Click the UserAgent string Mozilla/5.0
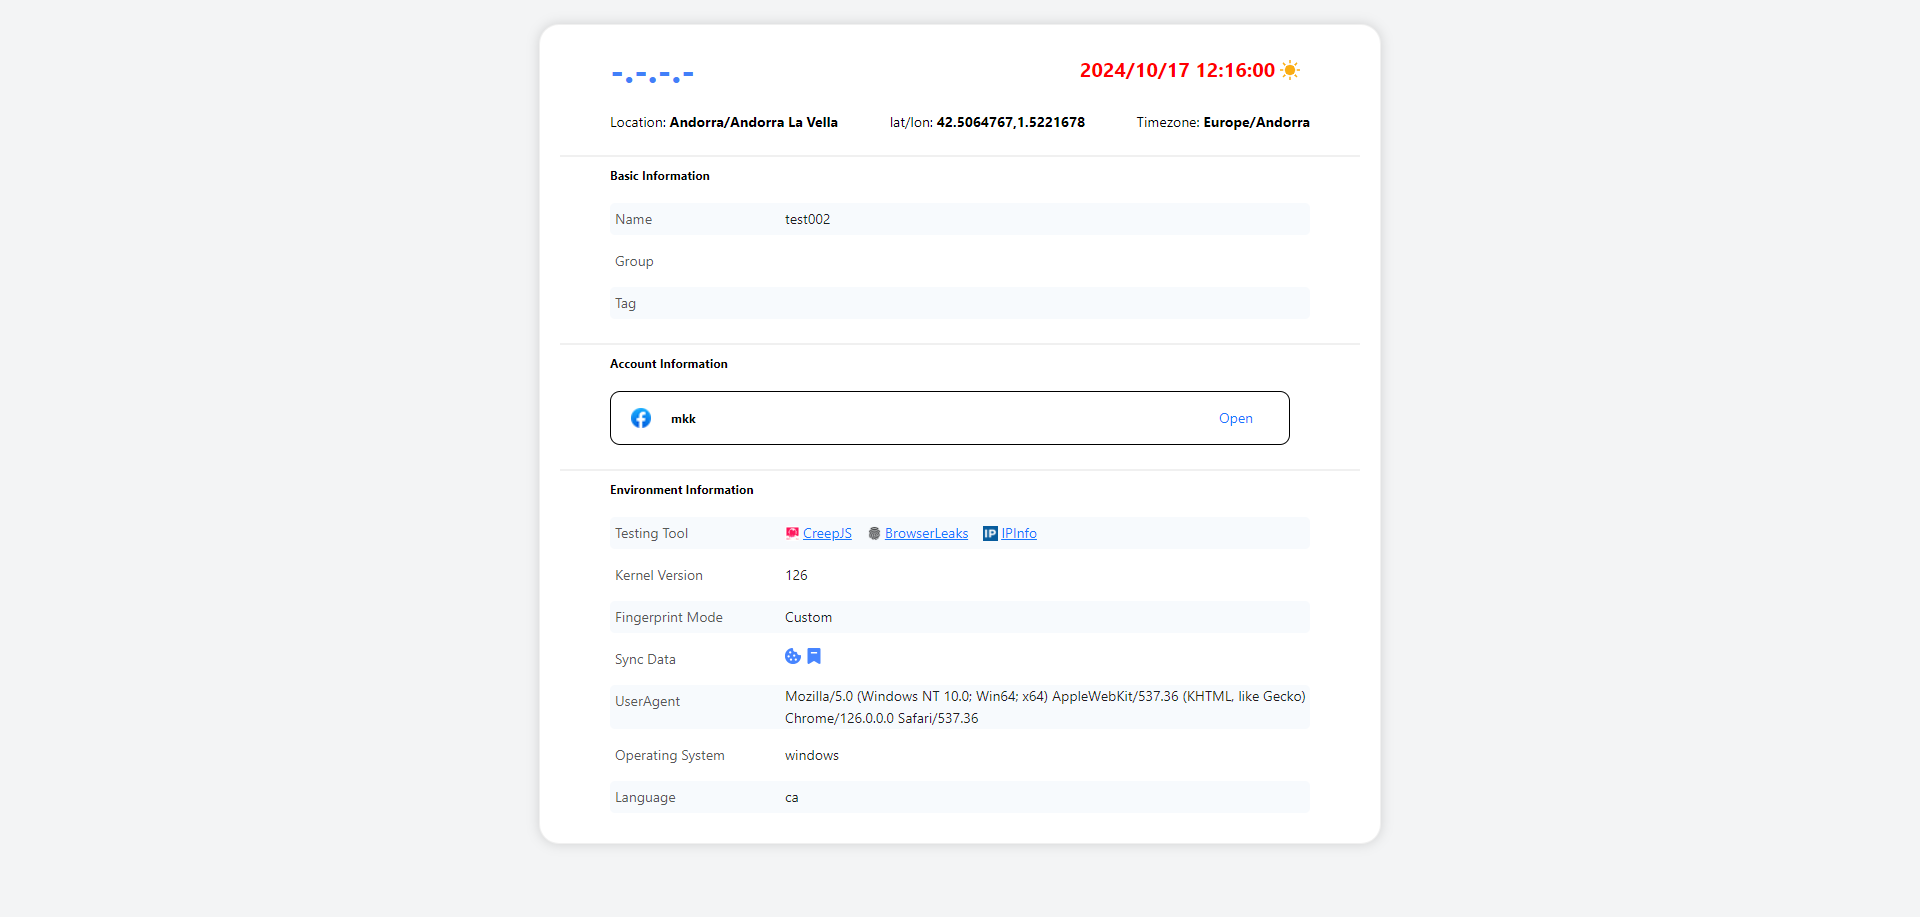This screenshot has height=917, width=1920. pos(1045,707)
